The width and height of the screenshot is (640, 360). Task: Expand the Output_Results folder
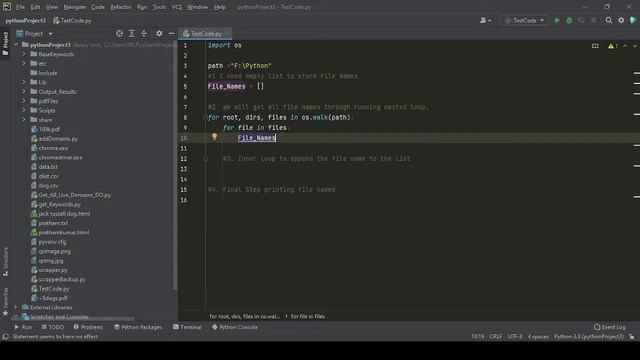(24, 92)
